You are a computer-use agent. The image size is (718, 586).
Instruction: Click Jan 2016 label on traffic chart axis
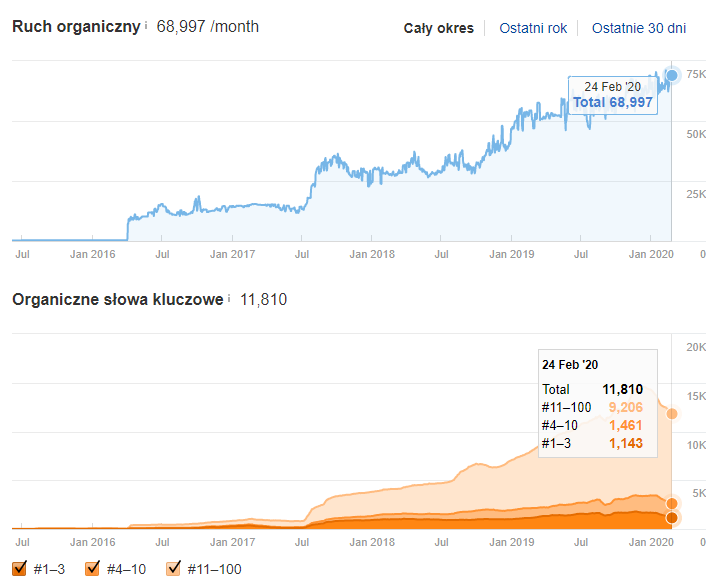[x=92, y=254]
